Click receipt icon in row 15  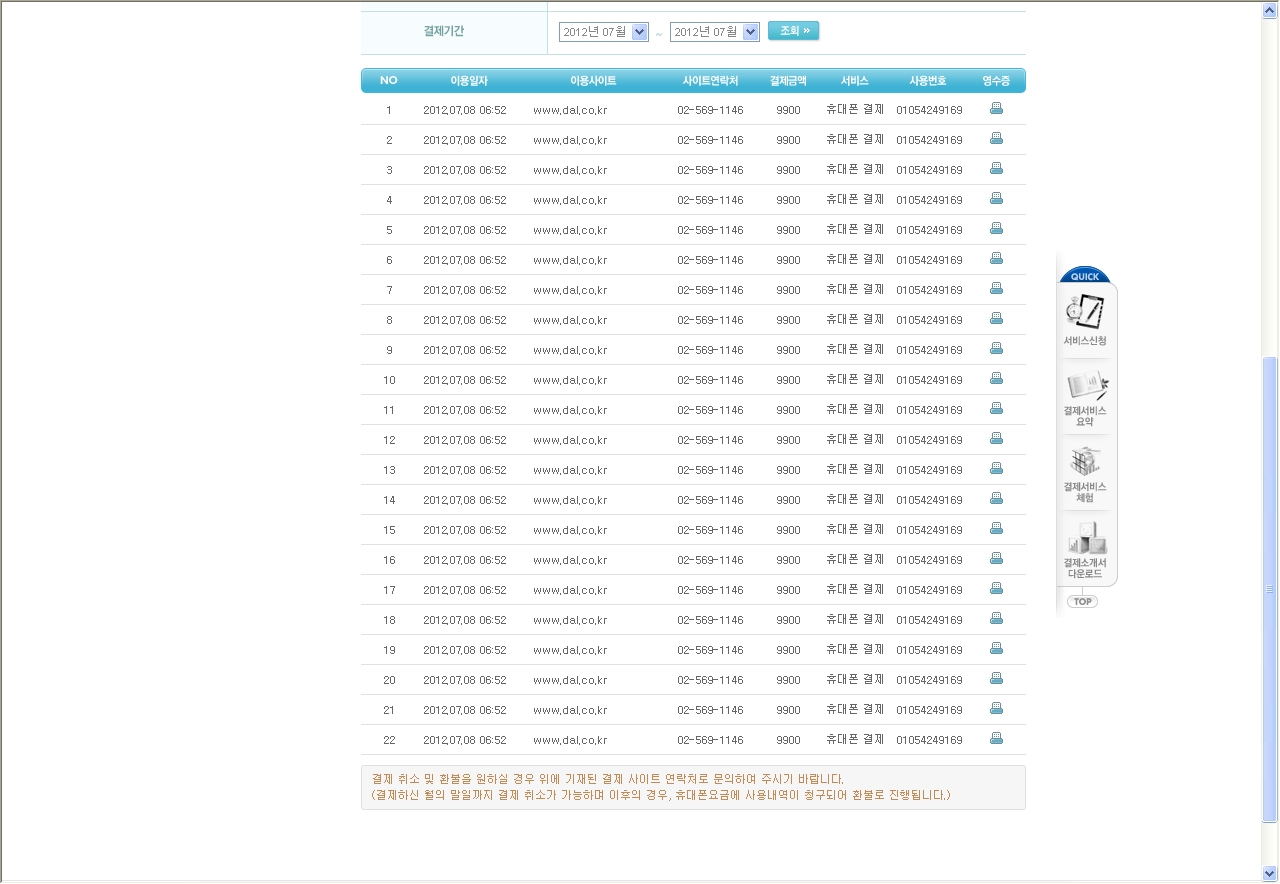tap(996, 529)
